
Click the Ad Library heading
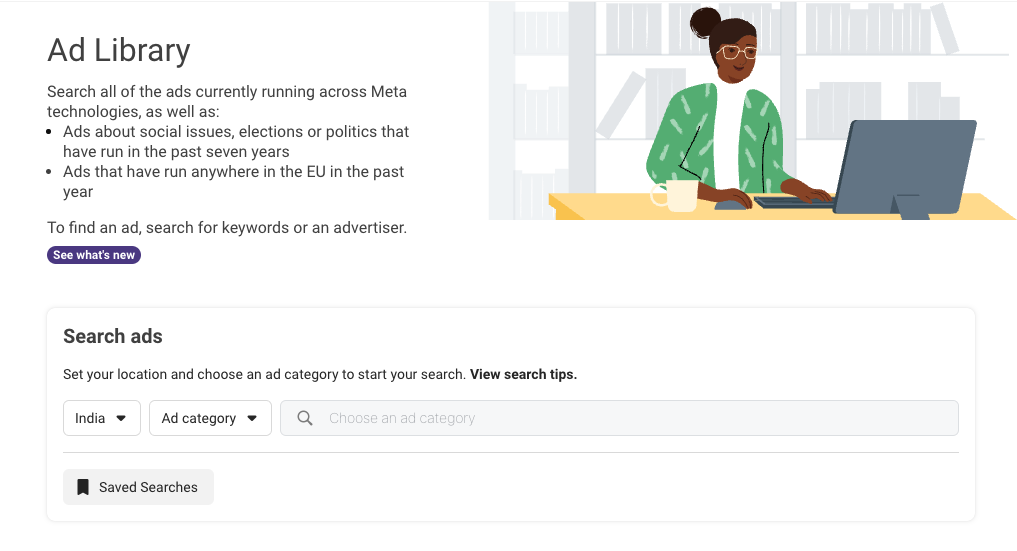(x=119, y=50)
